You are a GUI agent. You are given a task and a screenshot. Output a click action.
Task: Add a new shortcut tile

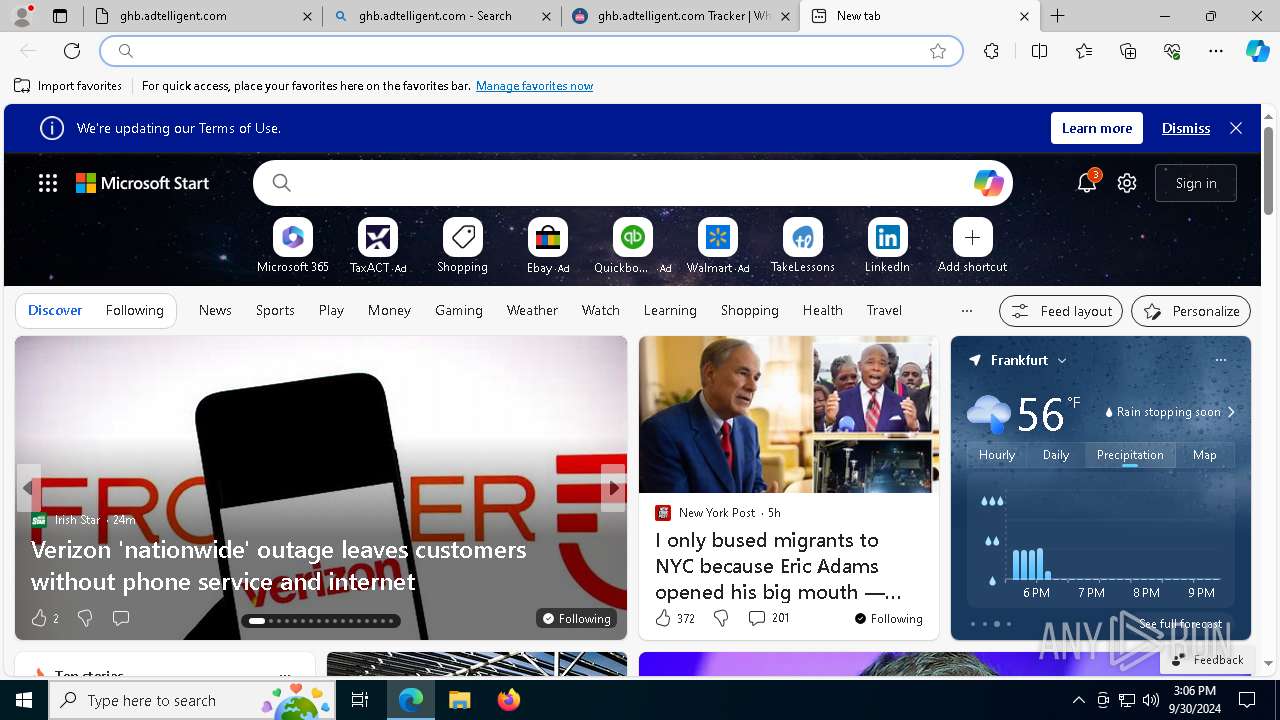(973, 246)
